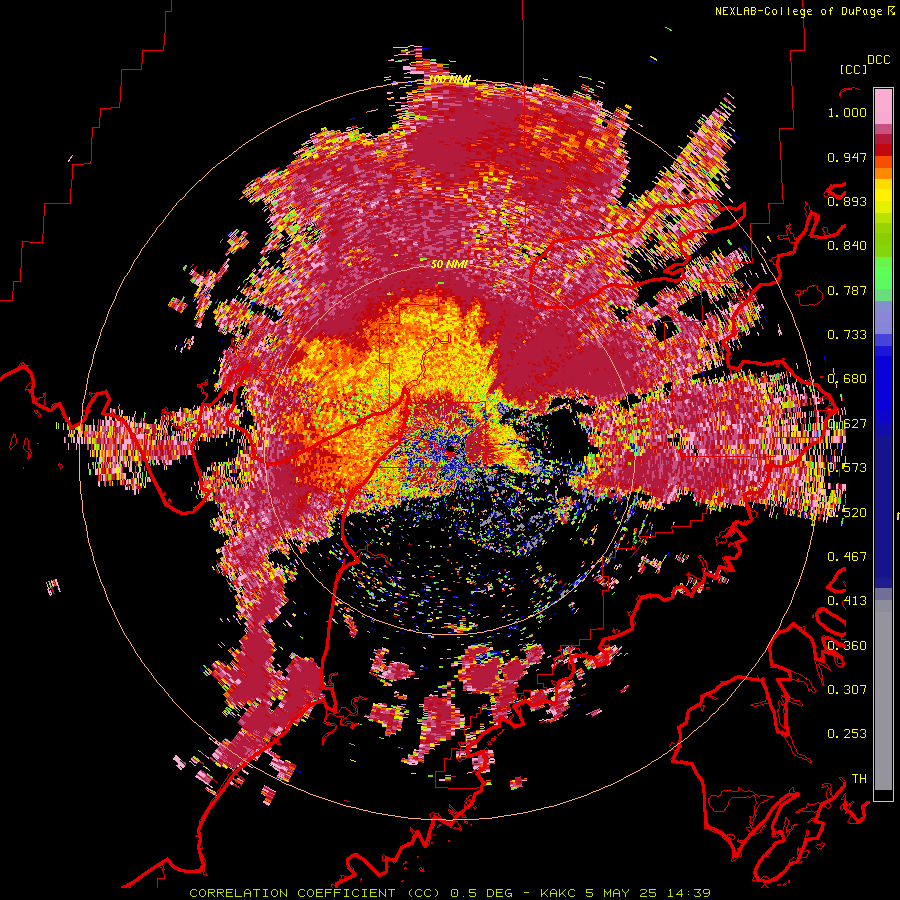
Task: Click the 0.840 legend value
Action: pyautogui.click(x=847, y=246)
